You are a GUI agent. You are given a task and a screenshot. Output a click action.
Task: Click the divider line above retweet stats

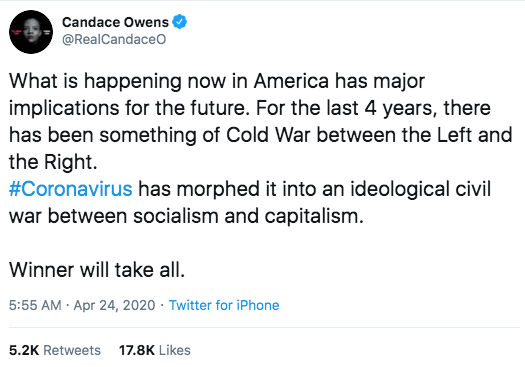click(x=265, y=327)
